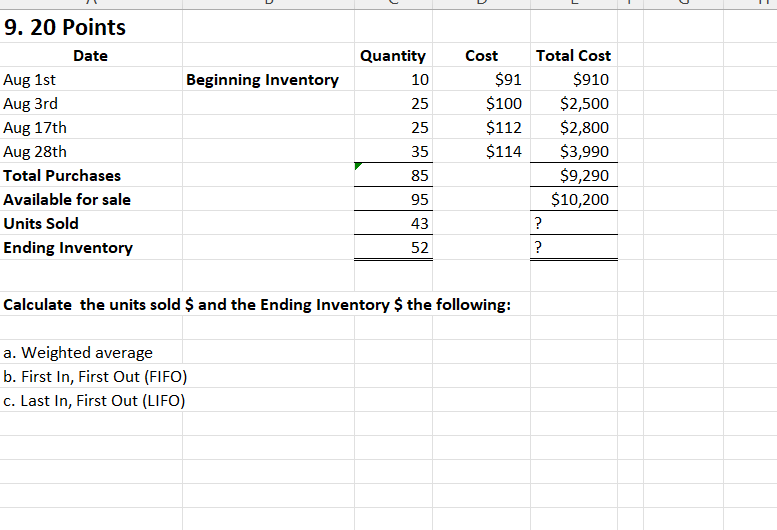Select the $114 cost cell
Image resolution: width=777 pixels, height=530 pixels.
tap(481, 151)
